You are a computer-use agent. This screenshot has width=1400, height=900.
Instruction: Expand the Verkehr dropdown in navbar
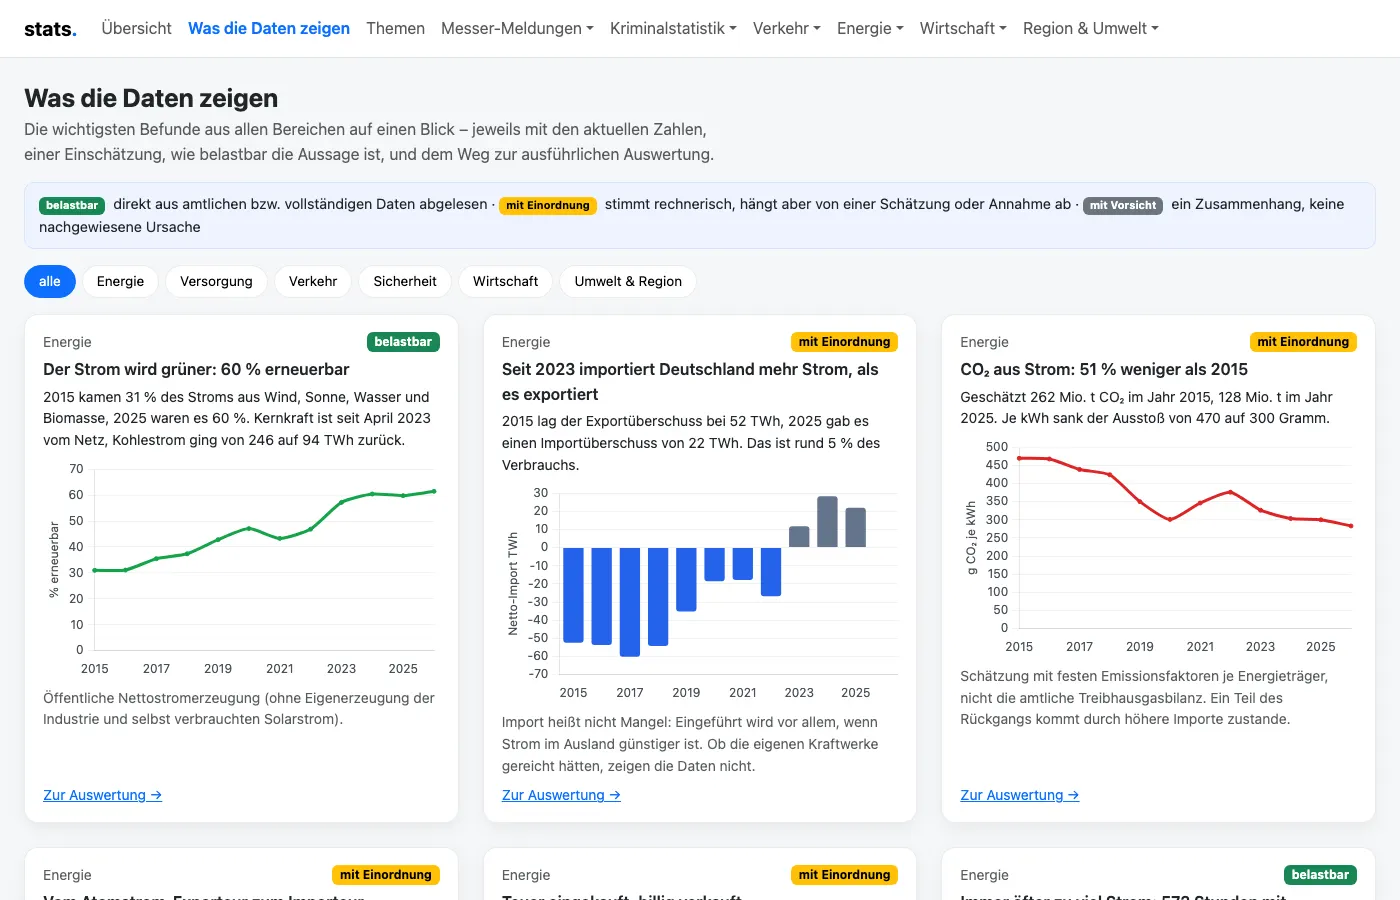786,28
